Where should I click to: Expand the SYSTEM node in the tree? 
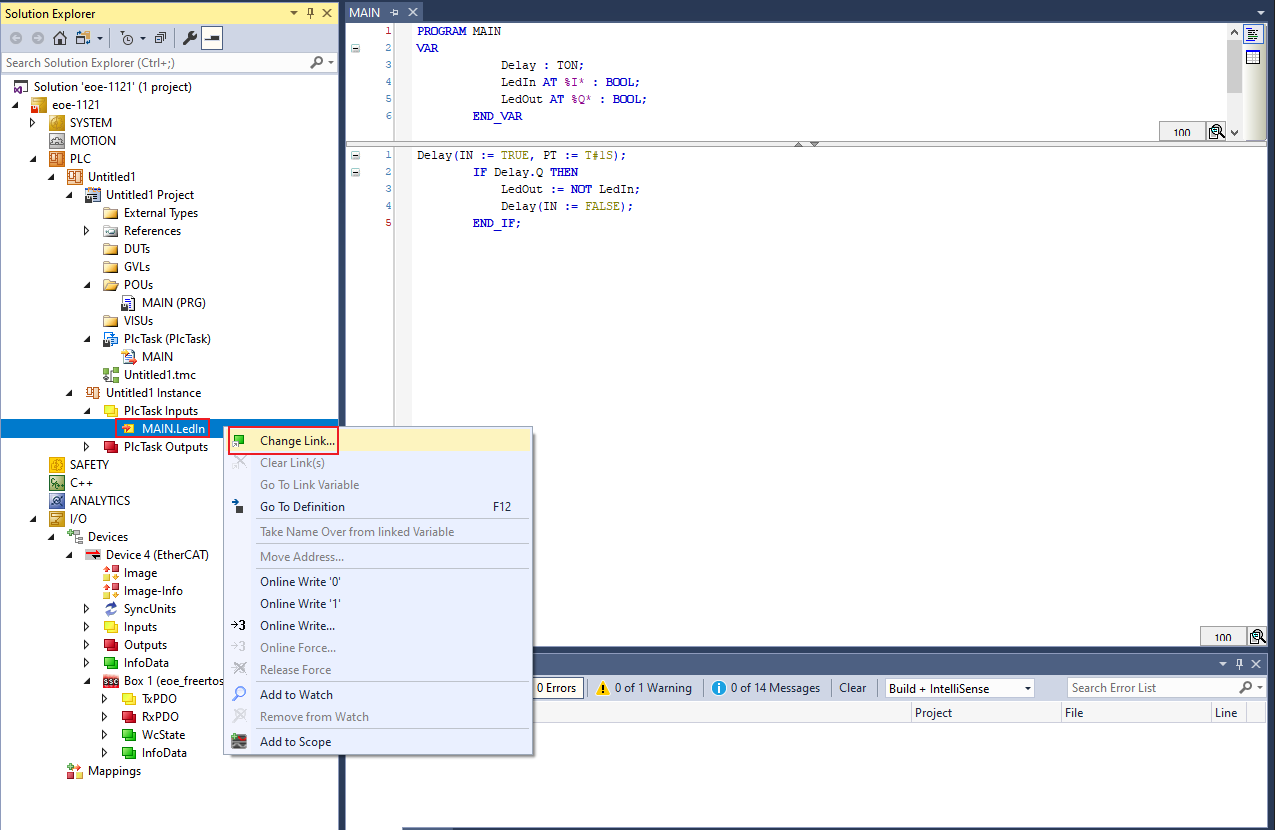33,123
